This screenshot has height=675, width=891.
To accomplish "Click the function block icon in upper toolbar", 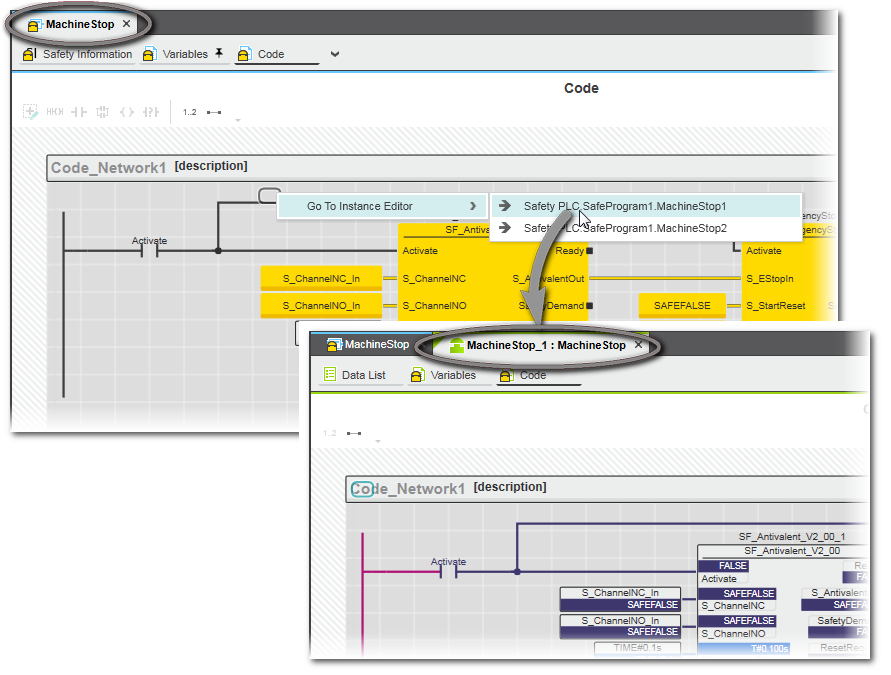I will point(102,112).
